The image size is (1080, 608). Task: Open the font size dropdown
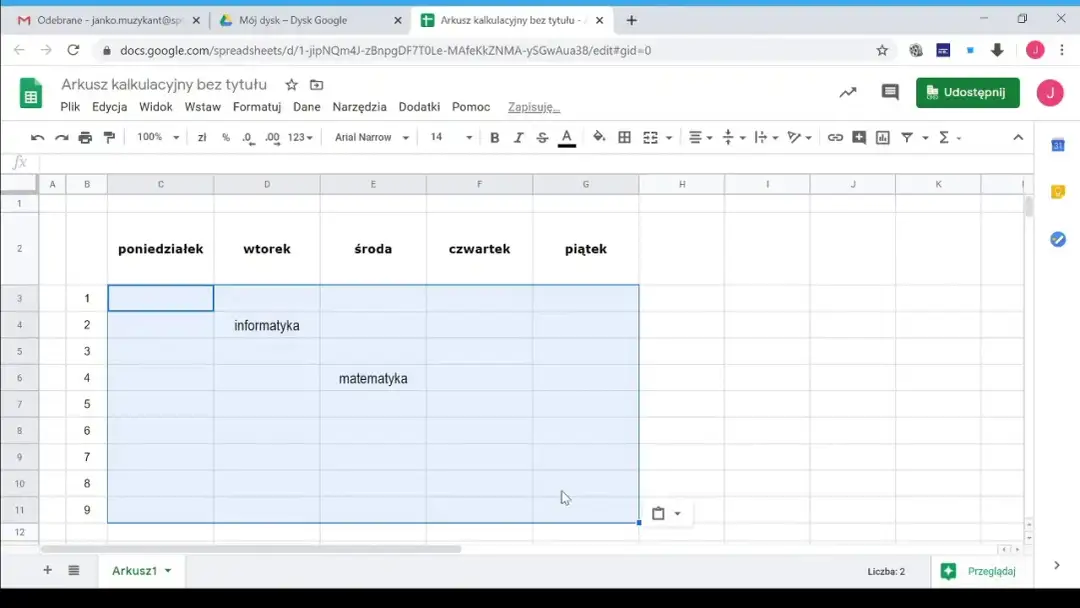tap(450, 137)
